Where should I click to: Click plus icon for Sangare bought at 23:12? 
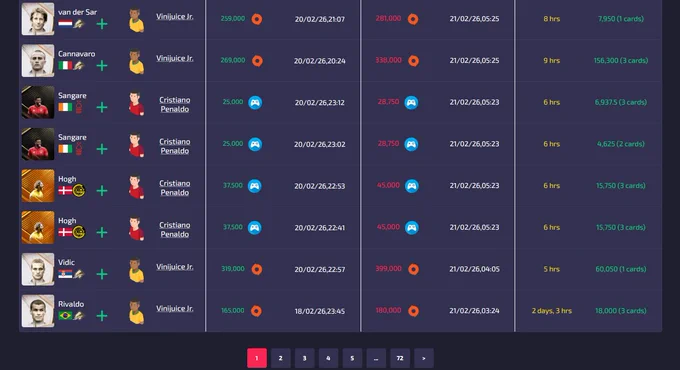click(x=102, y=107)
